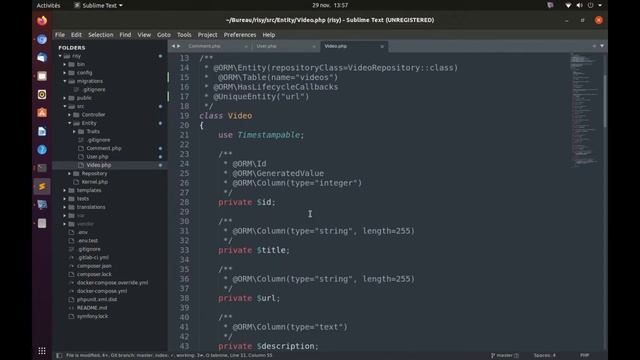
Task: Open Firefox from the Ubuntu dock
Action: click(42, 20)
